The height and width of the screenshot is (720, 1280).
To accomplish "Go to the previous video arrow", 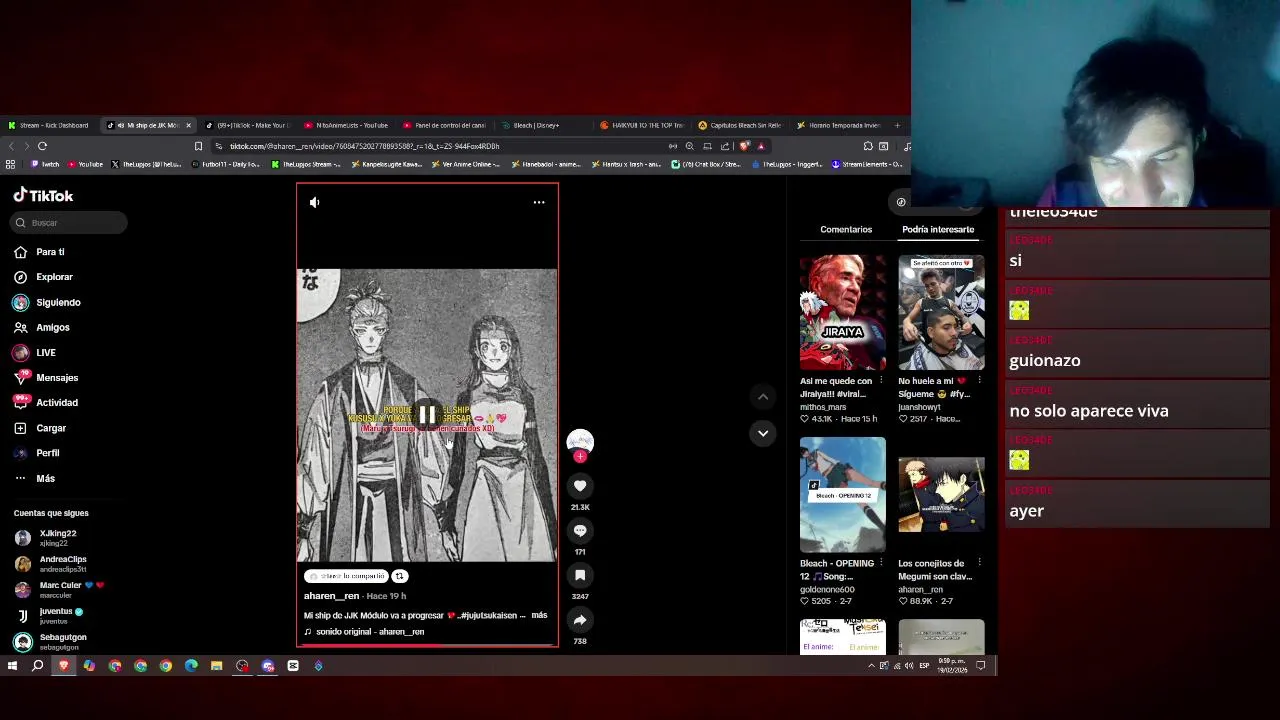I will [x=763, y=397].
